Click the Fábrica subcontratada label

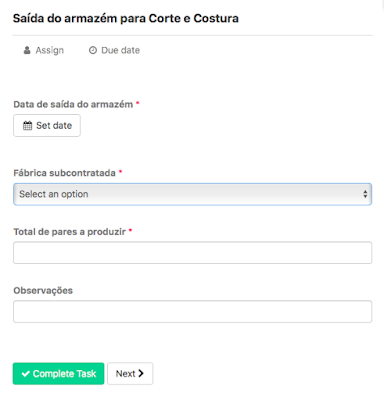point(64,173)
